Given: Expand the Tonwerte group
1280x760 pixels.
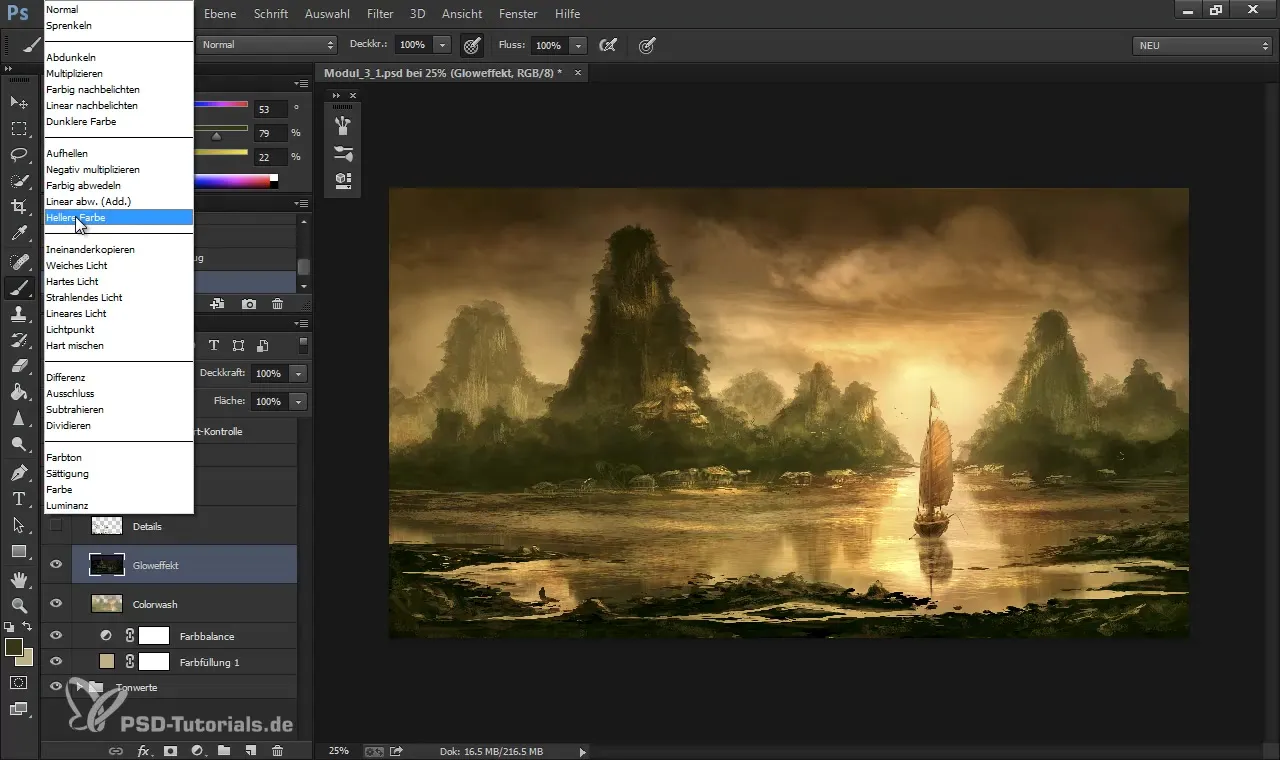Looking at the screenshot, I should point(80,687).
